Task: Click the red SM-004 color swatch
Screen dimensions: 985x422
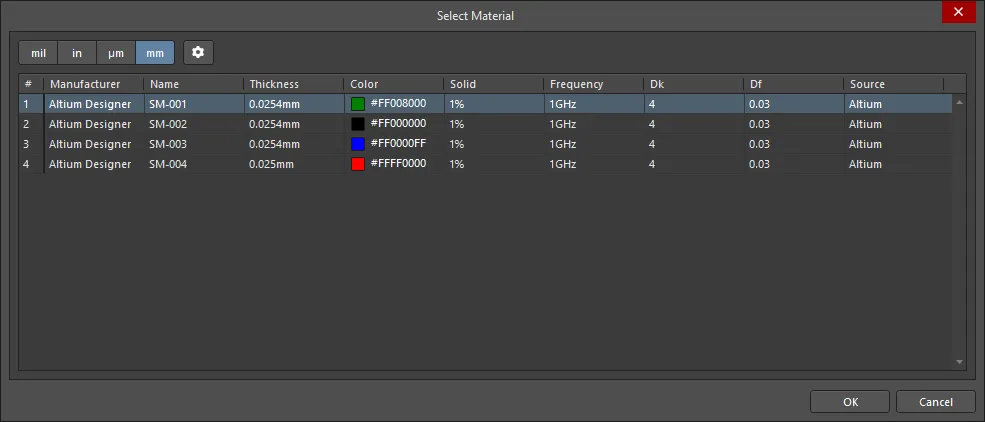Action: (x=358, y=165)
